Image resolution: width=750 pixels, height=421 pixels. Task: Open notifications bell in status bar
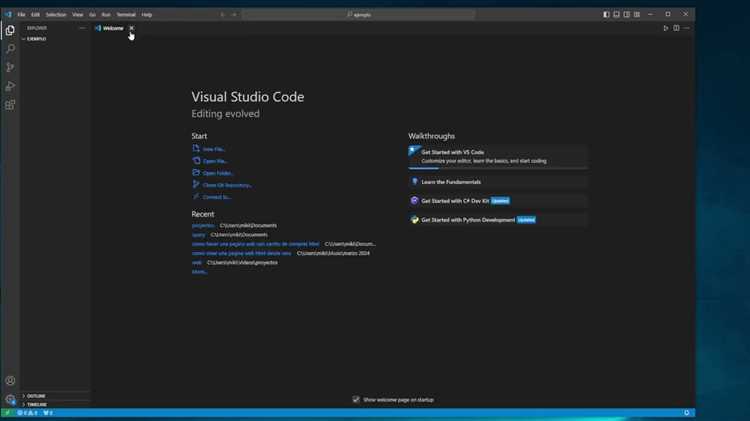pyautogui.click(x=686, y=413)
